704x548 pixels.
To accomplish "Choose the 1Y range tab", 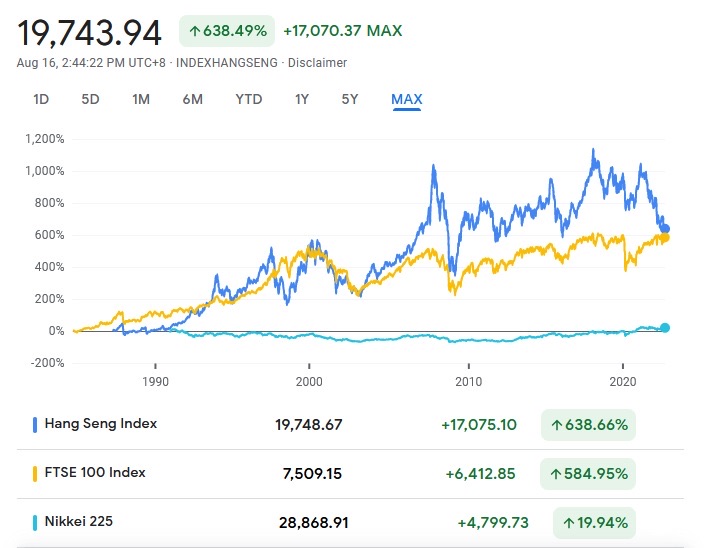I will click(302, 99).
